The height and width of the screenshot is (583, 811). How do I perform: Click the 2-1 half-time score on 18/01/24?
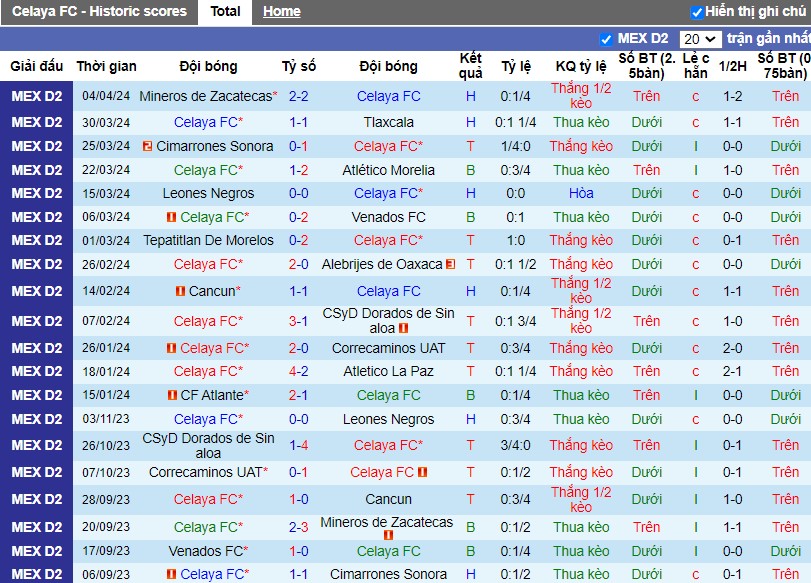(733, 371)
